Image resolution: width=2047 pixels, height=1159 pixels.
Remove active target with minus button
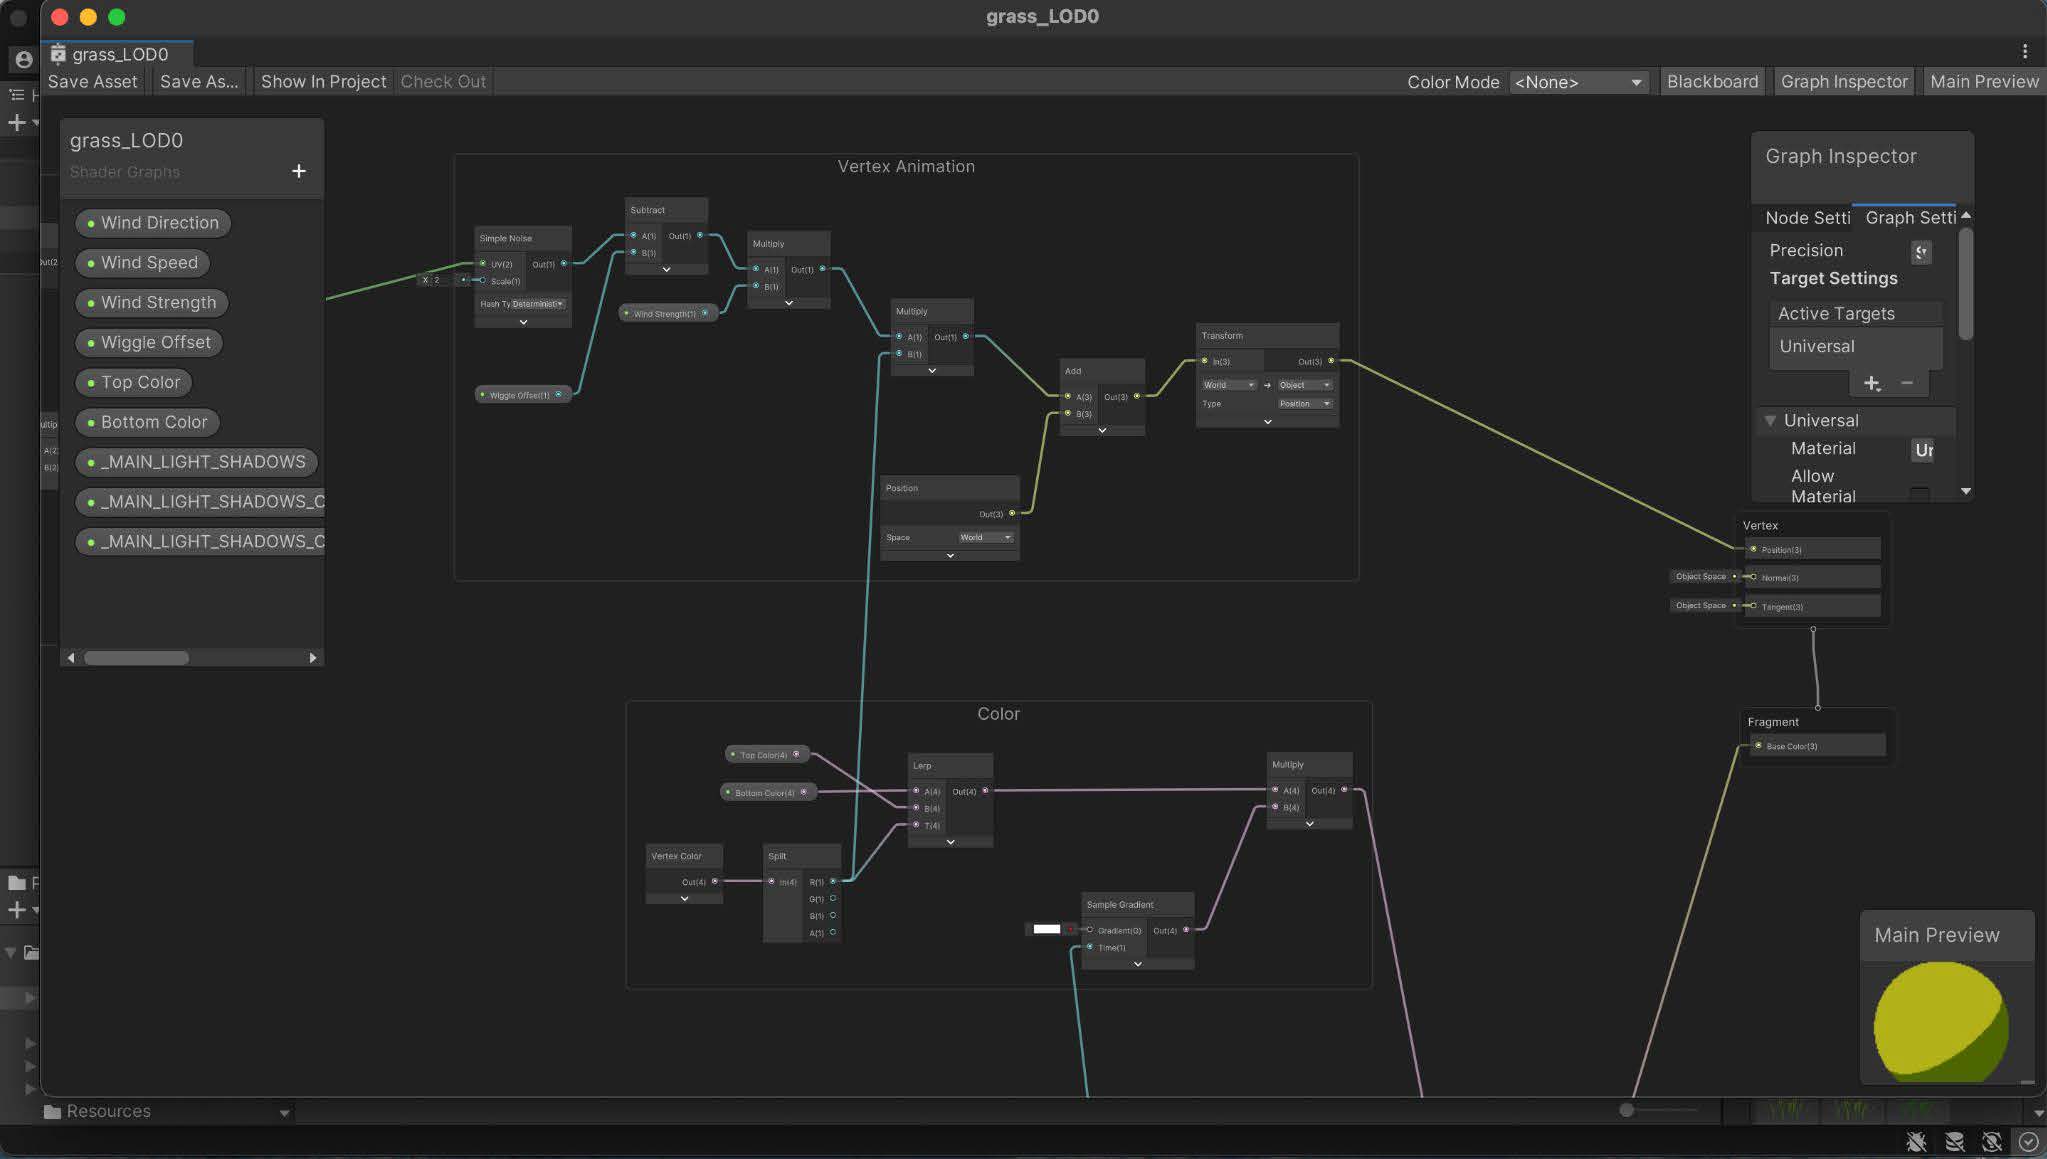(x=1907, y=383)
